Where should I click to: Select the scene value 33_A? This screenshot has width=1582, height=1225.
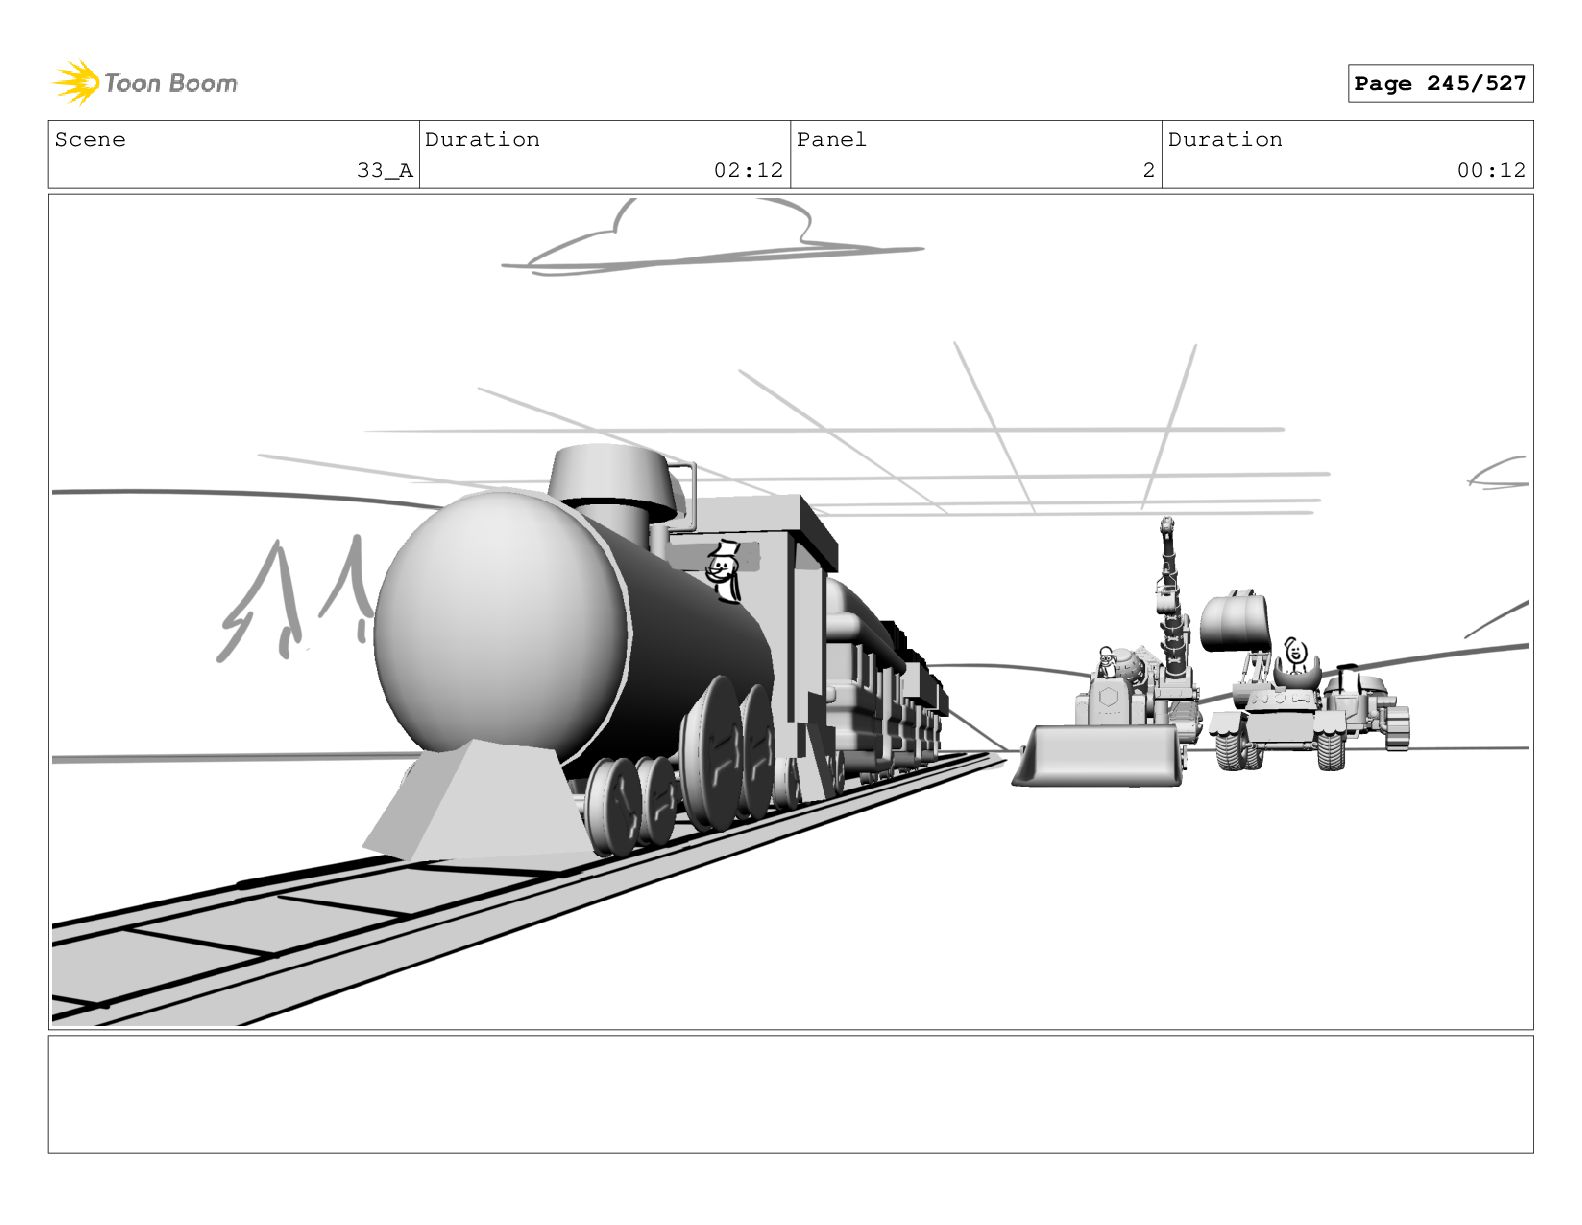coord(385,171)
